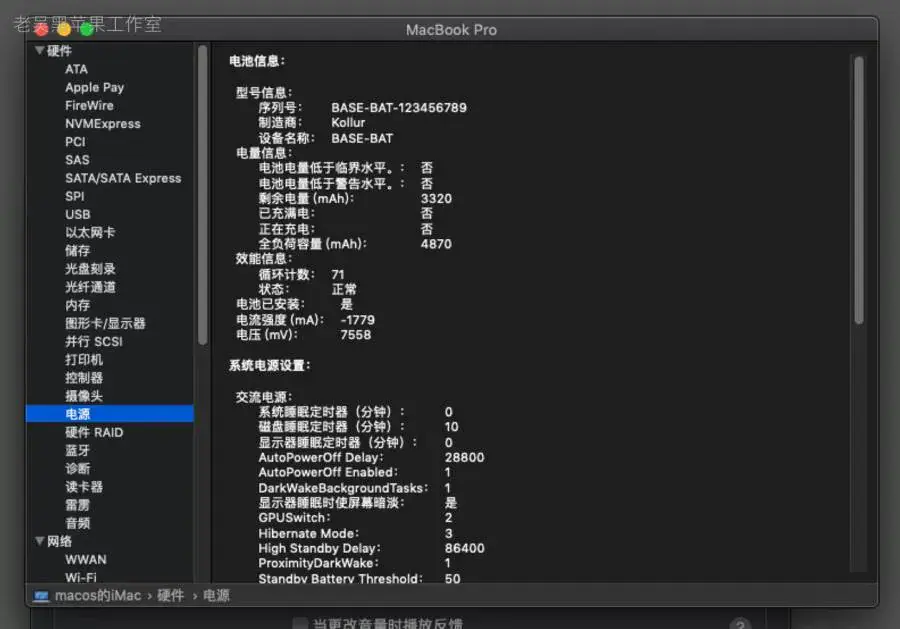Image resolution: width=900 pixels, height=629 pixels.
Task: Select 光纤通道 sidebar item
Action: (90, 287)
